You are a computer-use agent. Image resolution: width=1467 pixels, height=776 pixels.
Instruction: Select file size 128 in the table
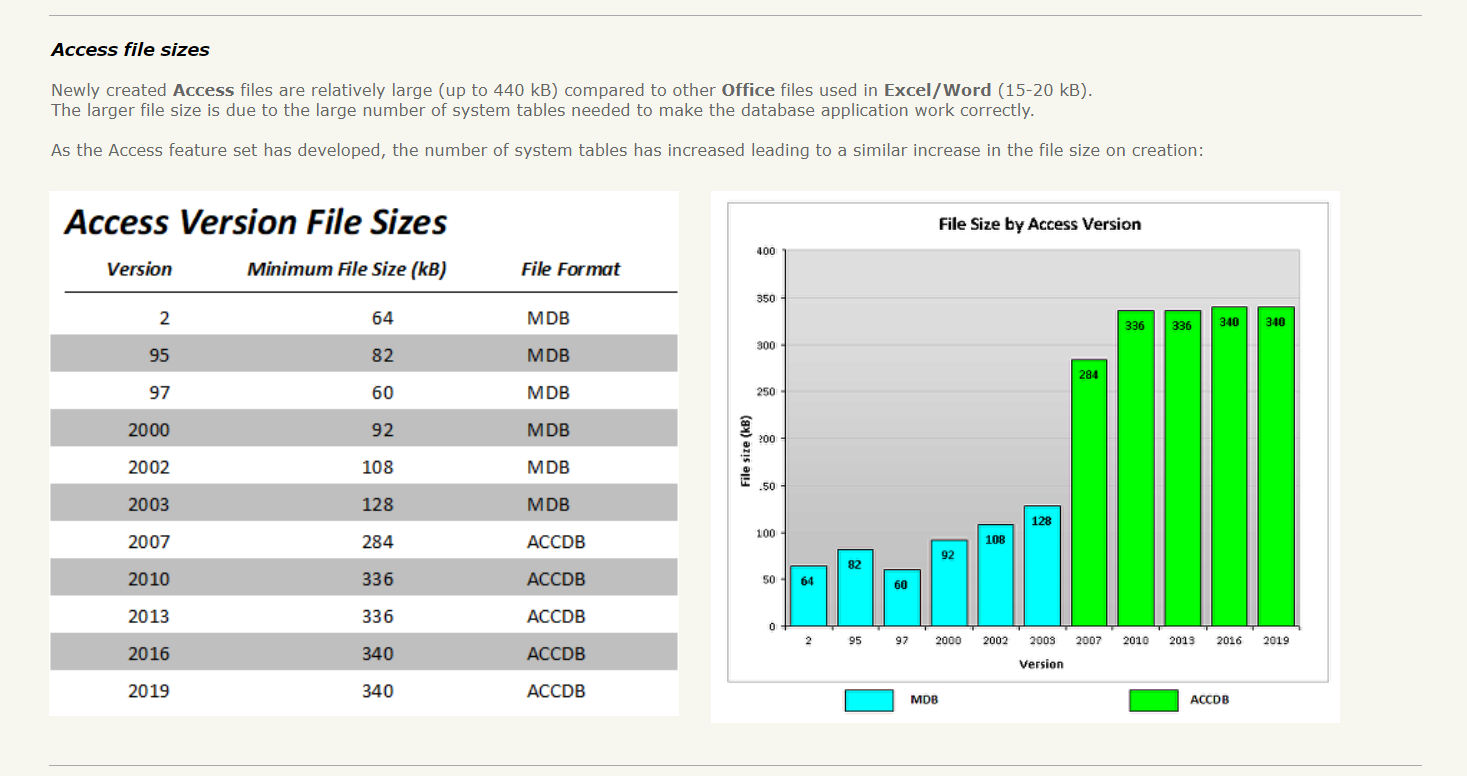pos(378,504)
